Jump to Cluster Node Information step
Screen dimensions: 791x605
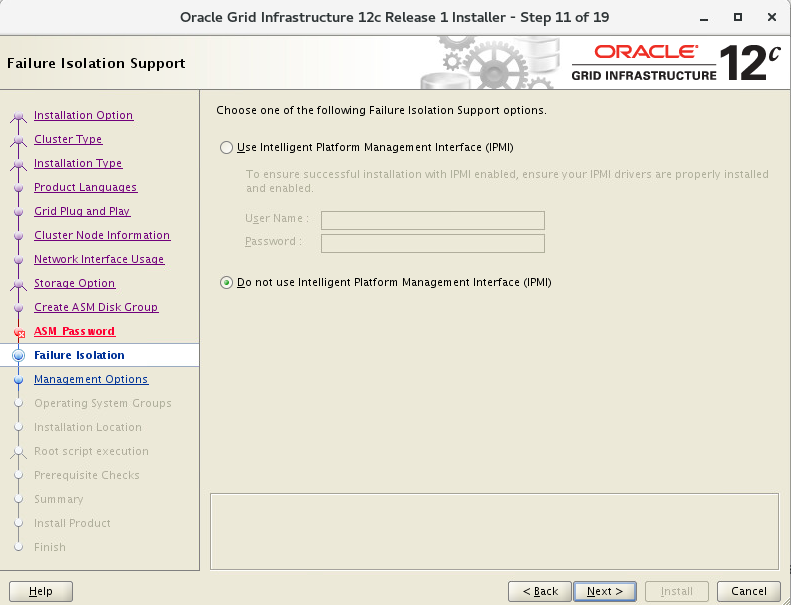tap(102, 235)
